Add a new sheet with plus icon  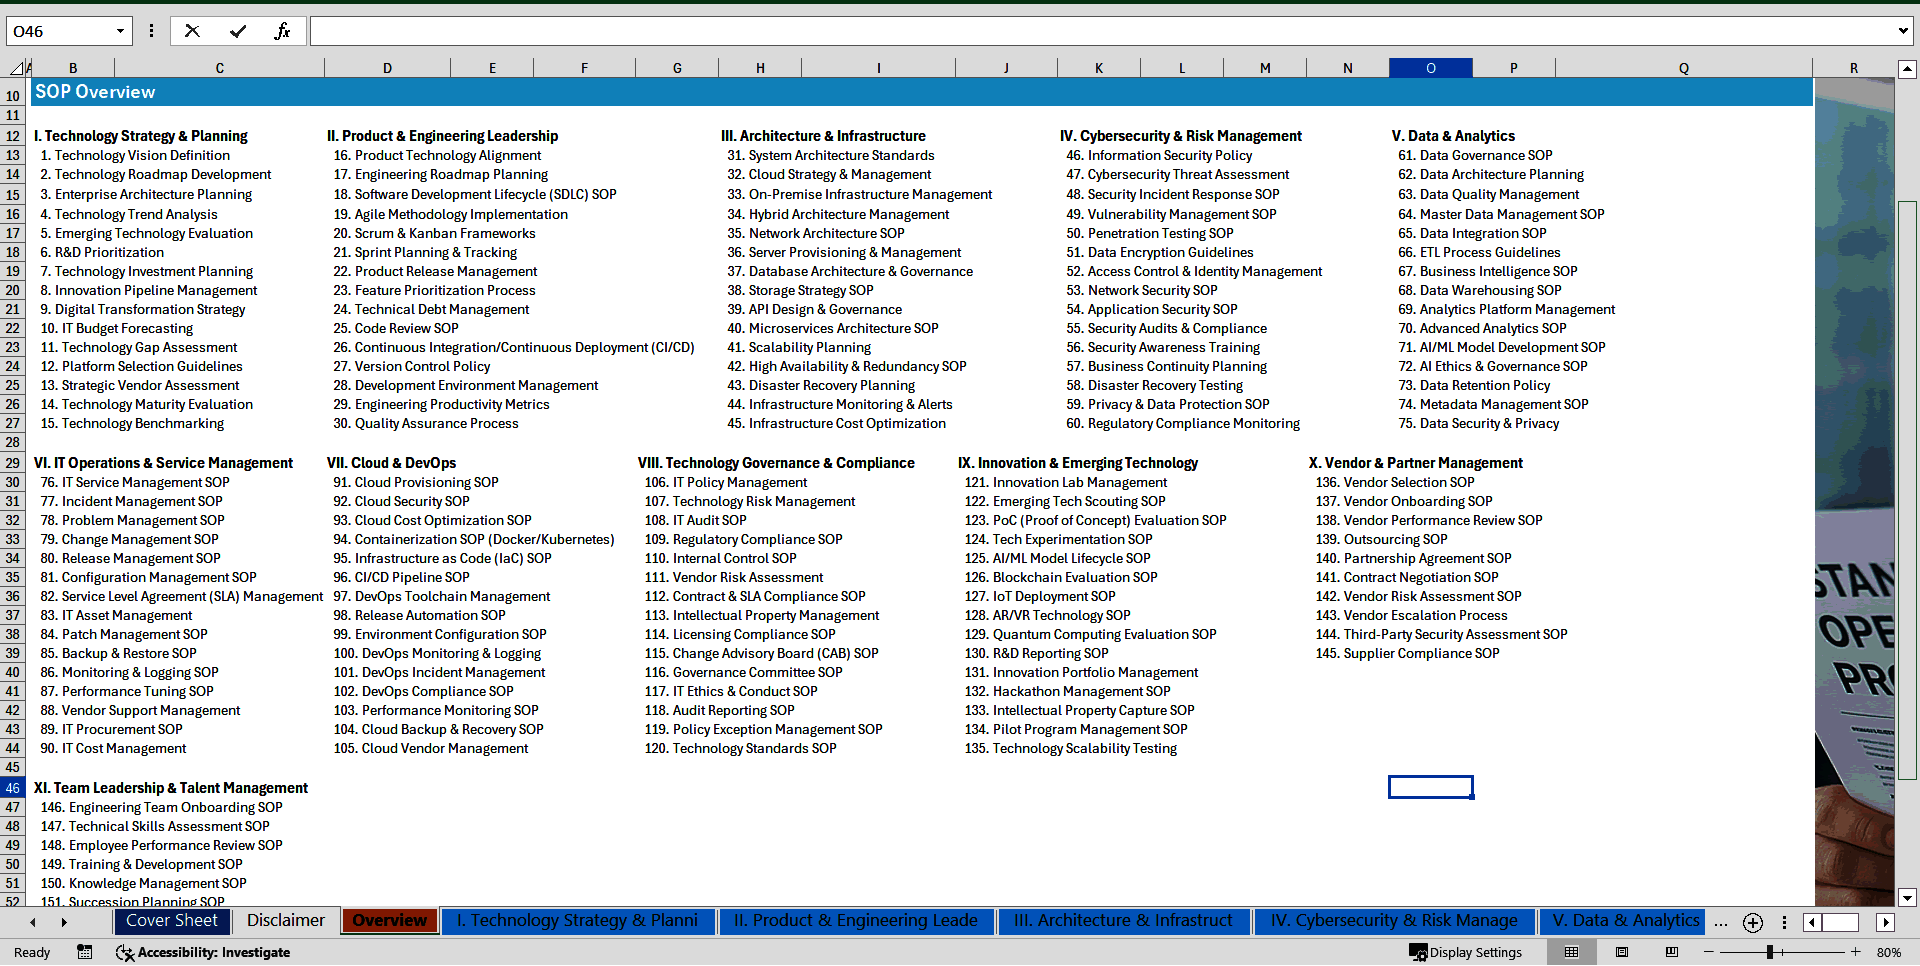pos(1752,923)
